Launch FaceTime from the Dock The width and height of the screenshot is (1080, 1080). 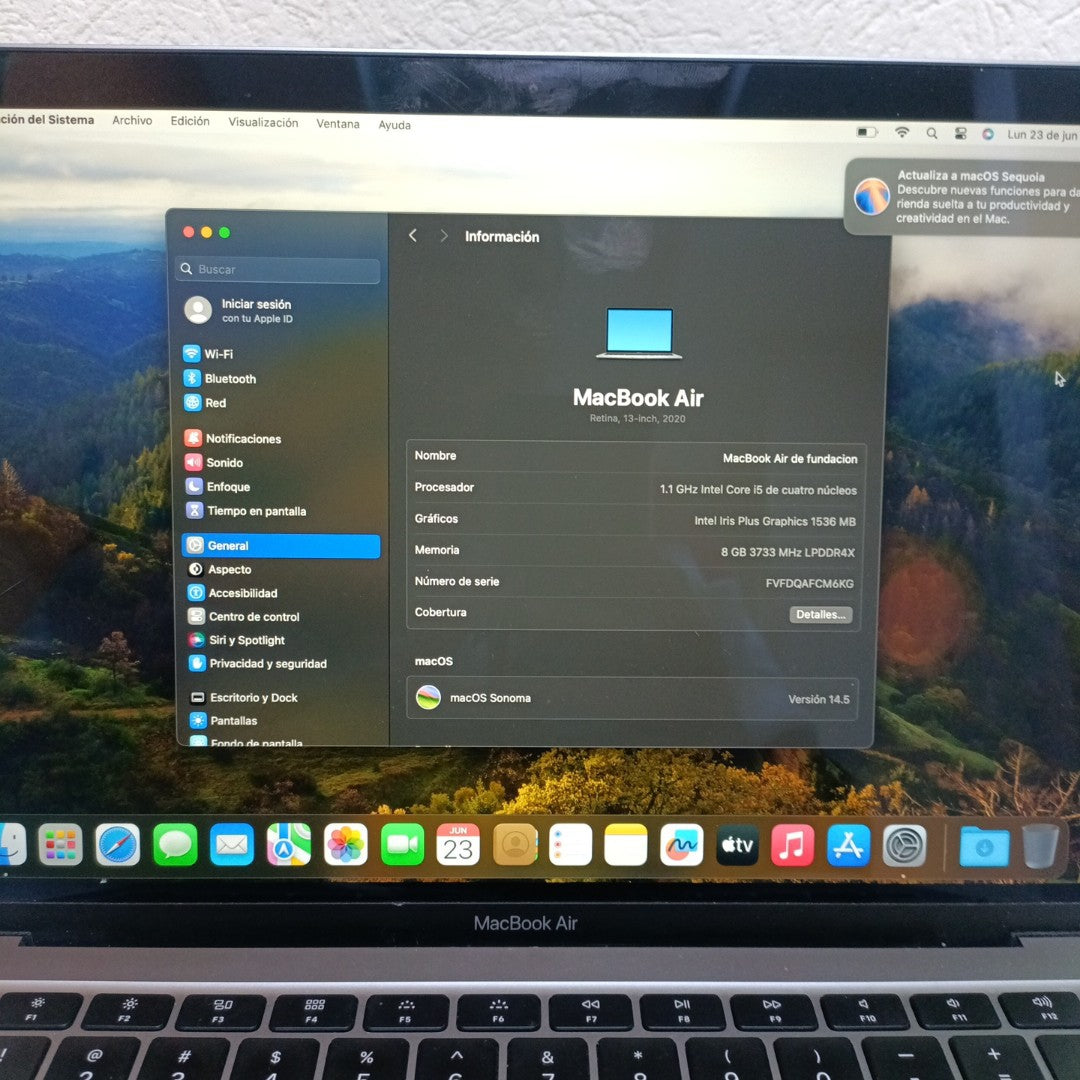click(x=402, y=844)
